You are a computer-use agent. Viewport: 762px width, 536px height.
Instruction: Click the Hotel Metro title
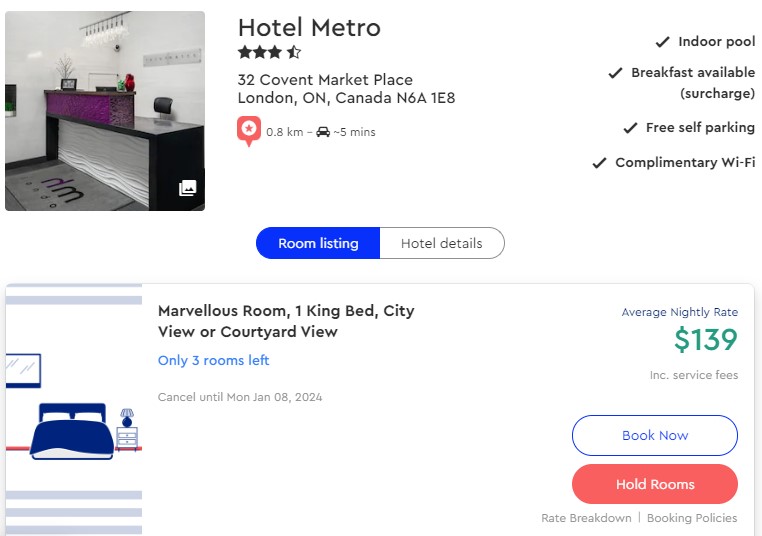(309, 27)
